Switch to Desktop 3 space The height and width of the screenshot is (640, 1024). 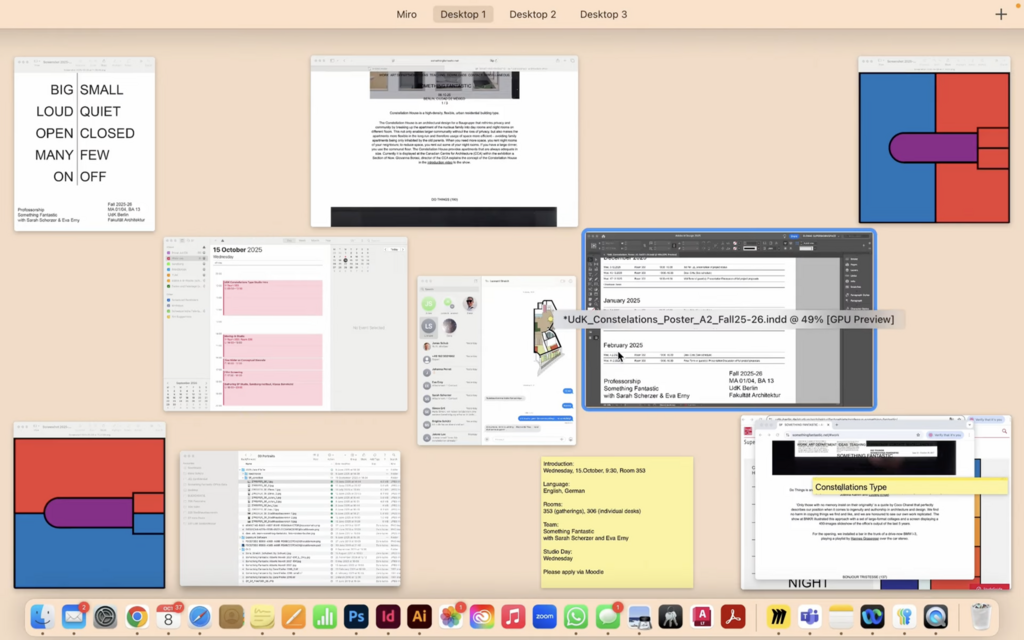click(x=603, y=14)
